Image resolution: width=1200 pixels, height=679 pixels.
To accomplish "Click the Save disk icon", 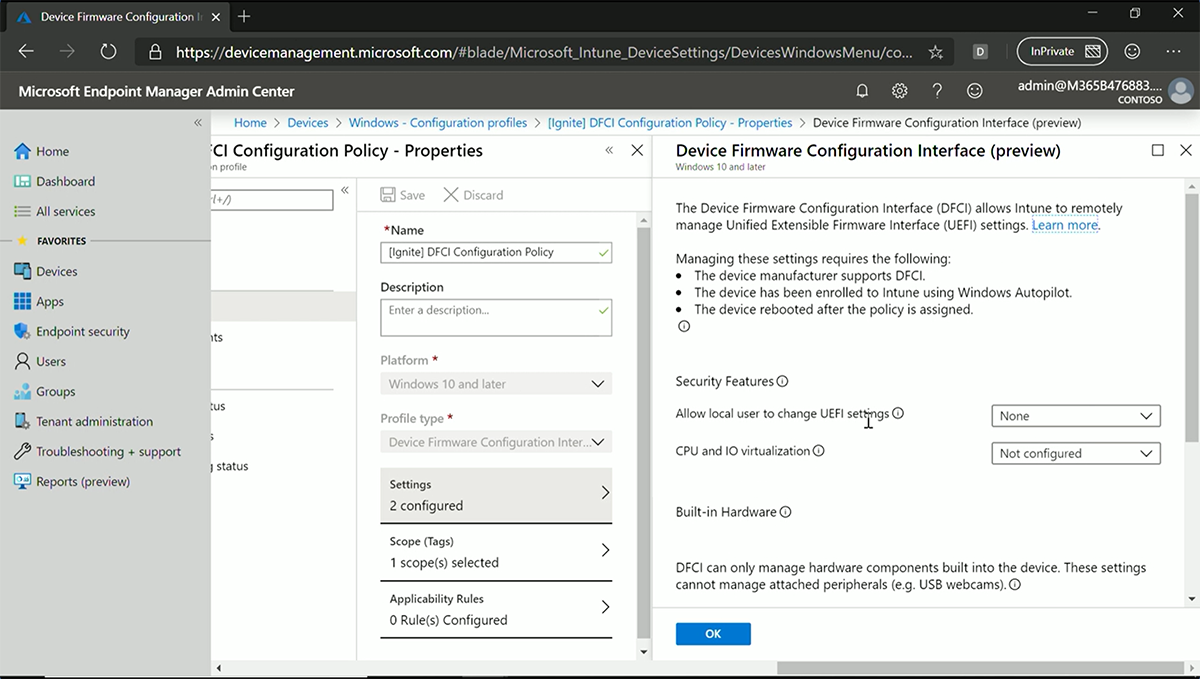I will tap(388, 195).
